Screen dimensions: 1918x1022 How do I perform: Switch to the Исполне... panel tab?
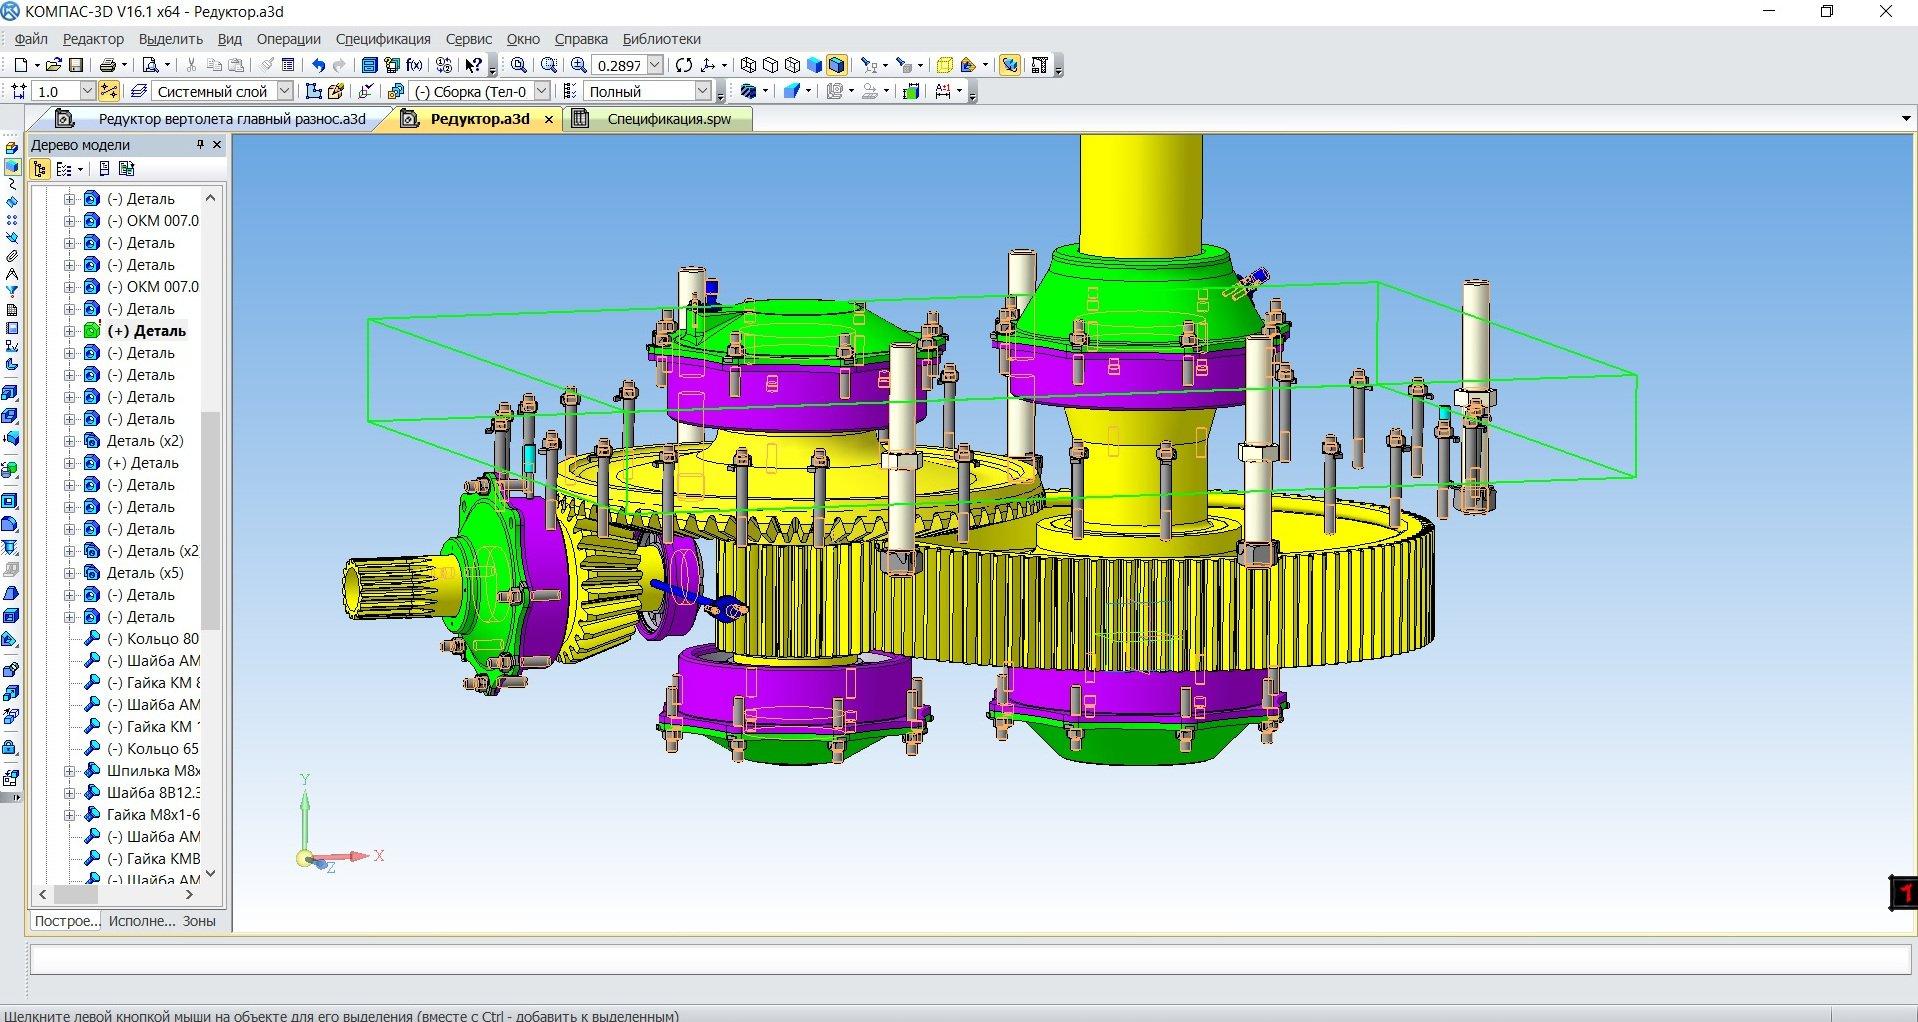141,921
